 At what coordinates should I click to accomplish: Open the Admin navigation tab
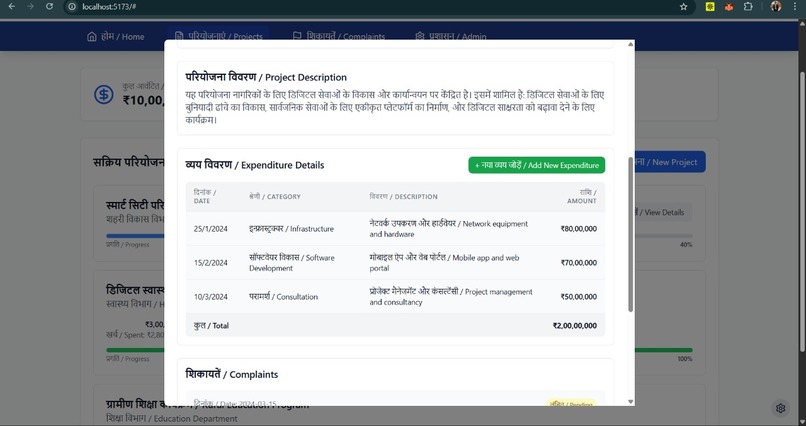pos(451,36)
